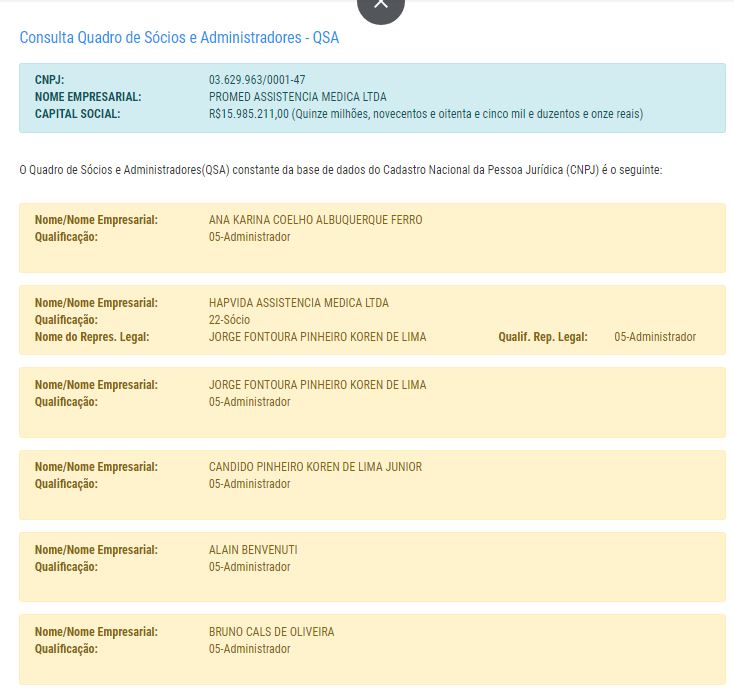The image size is (734, 696).
Task: Select the CNPJ number 03.629.963/0001-47
Action: click(257, 79)
